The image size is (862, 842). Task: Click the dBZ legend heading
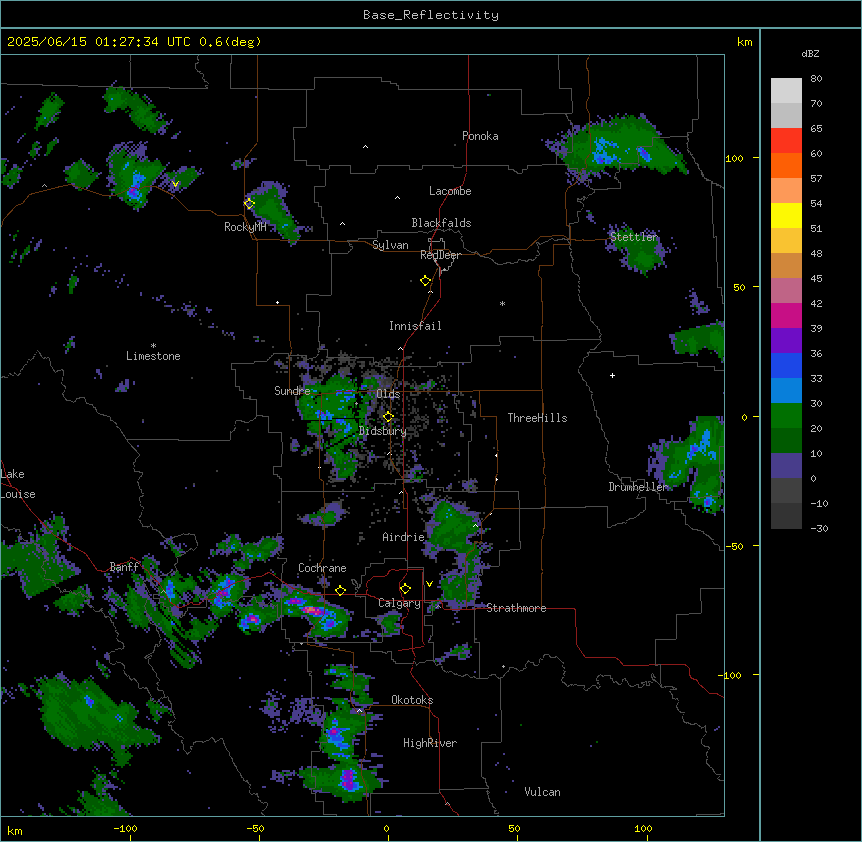pos(810,53)
